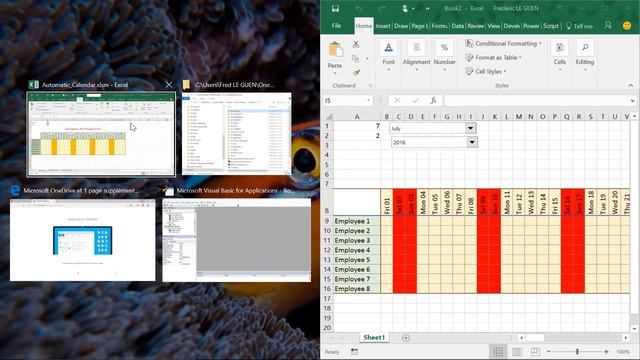The height and width of the screenshot is (360, 640).
Task: Open the month dropdown showing July
Action: coord(470,128)
